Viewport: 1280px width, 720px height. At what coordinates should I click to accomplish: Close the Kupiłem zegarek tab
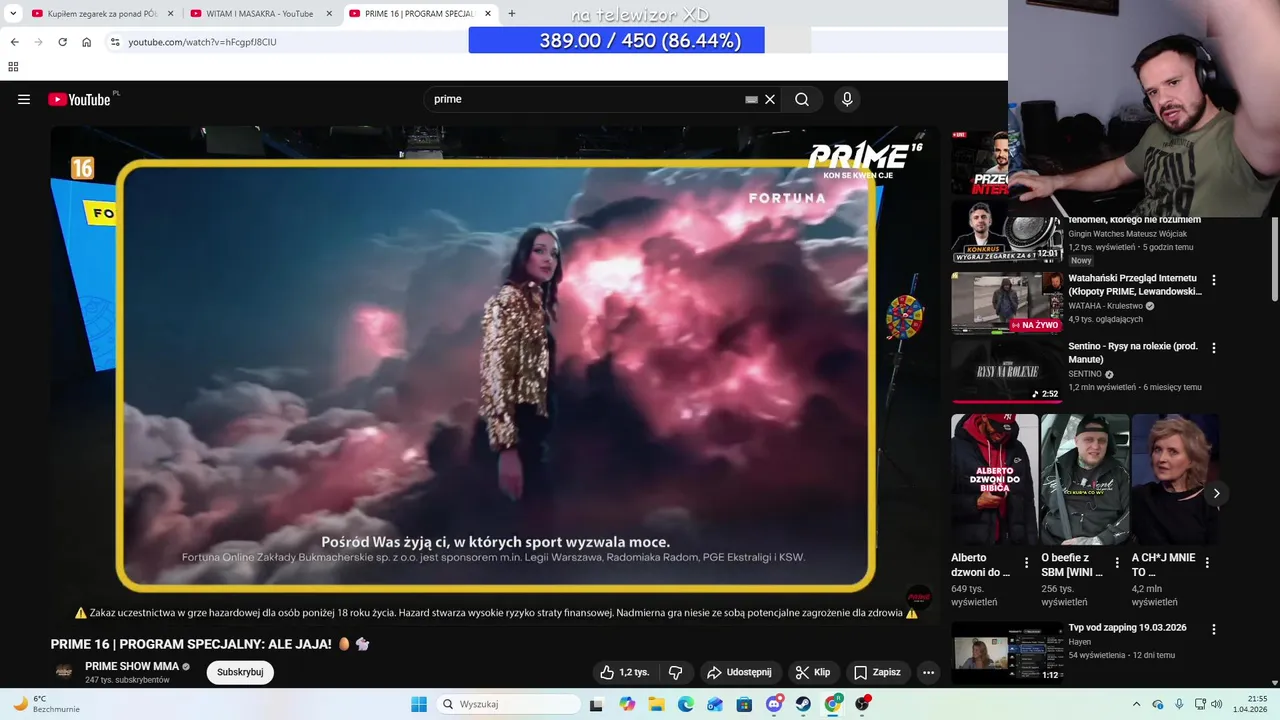point(170,14)
